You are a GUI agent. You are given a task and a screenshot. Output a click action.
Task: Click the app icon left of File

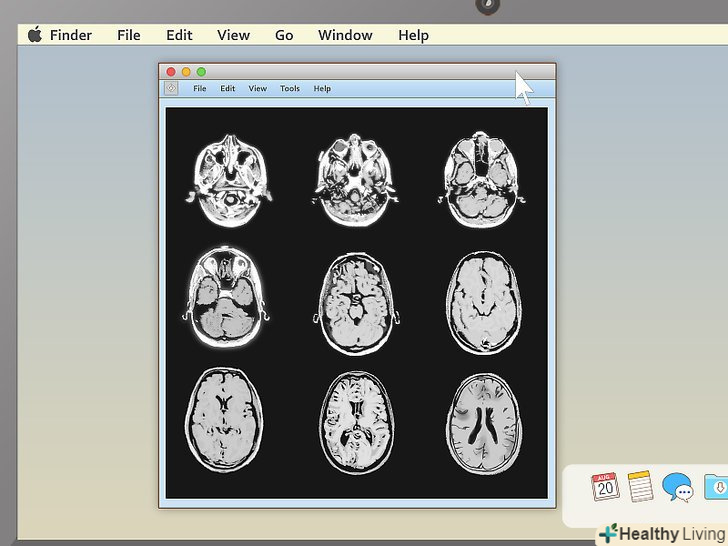pyautogui.click(x=171, y=88)
